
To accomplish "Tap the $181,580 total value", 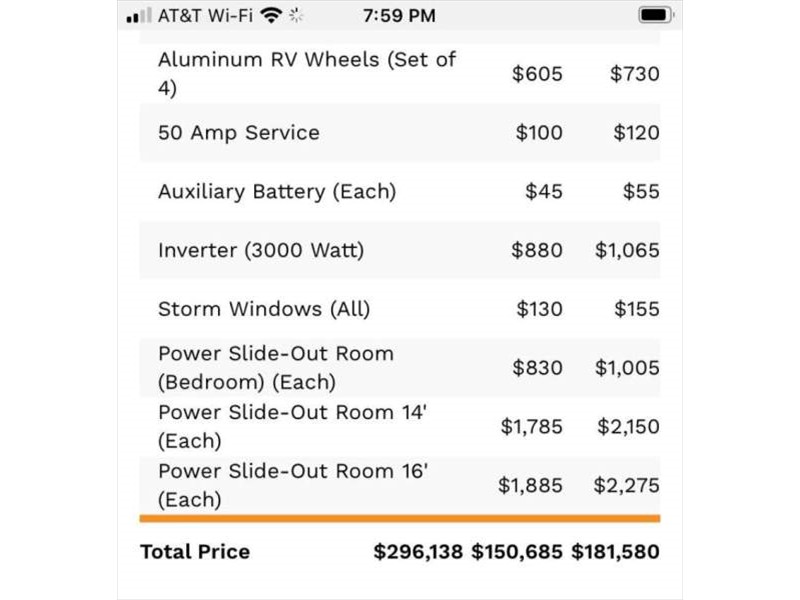I will [615, 551].
